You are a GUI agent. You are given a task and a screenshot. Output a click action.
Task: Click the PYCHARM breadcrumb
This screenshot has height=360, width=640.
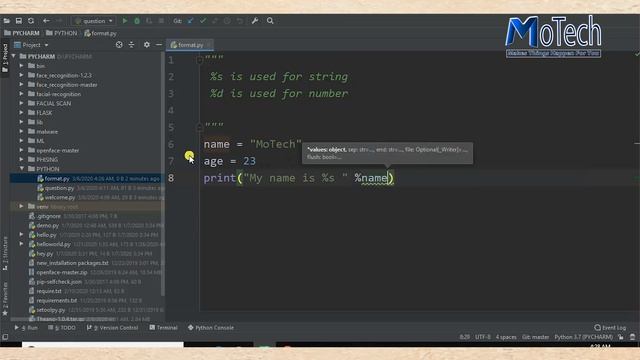(22, 33)
